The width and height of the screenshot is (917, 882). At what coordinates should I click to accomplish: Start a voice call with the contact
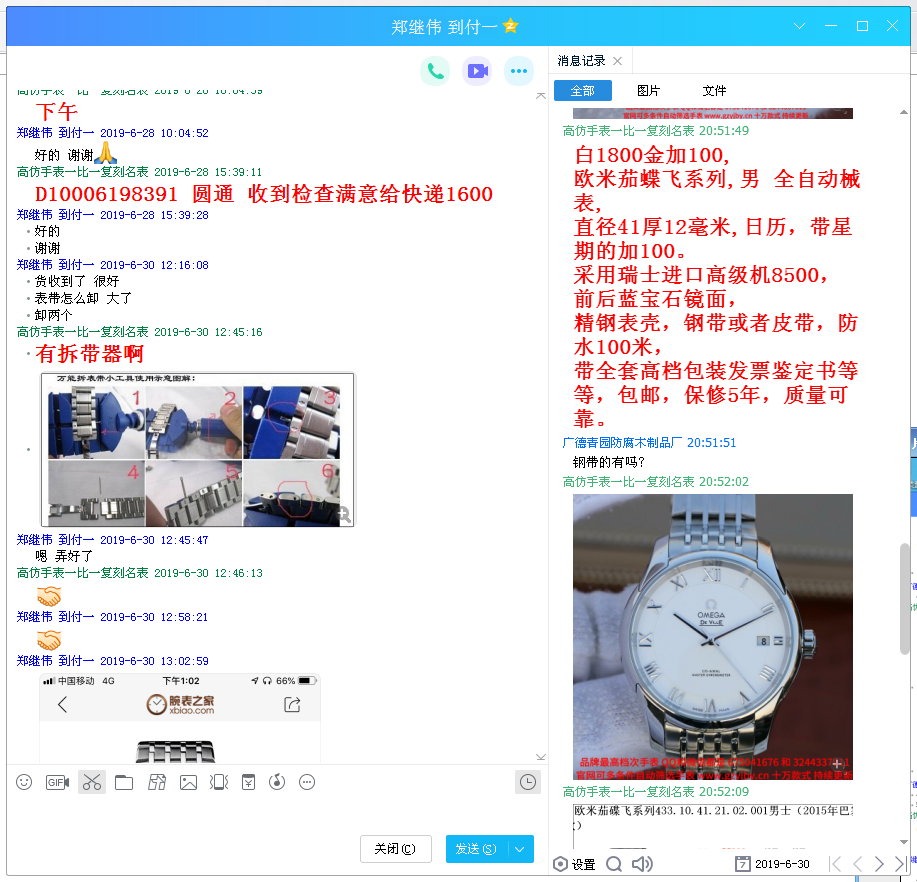[435, 70]
